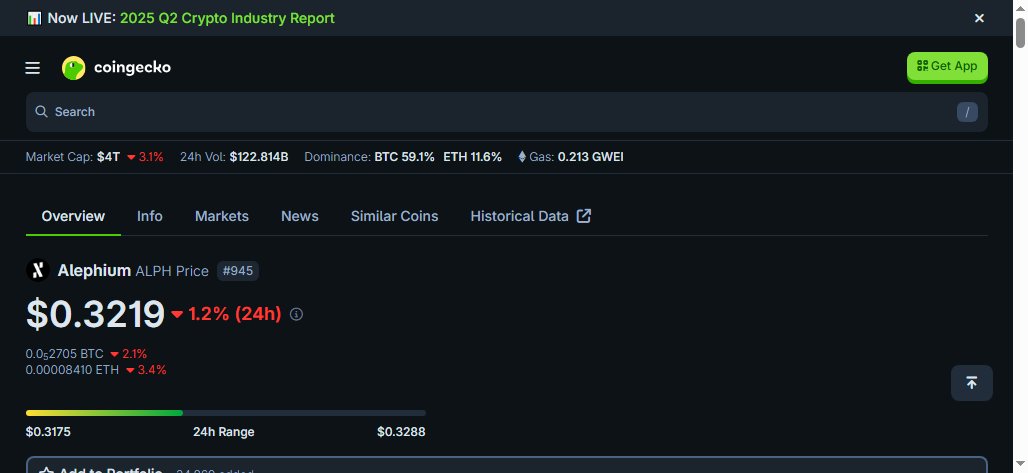Screen dimensions: 1028x473
Task: Click the Alephium coin name heading
Action: click(94, 270)
